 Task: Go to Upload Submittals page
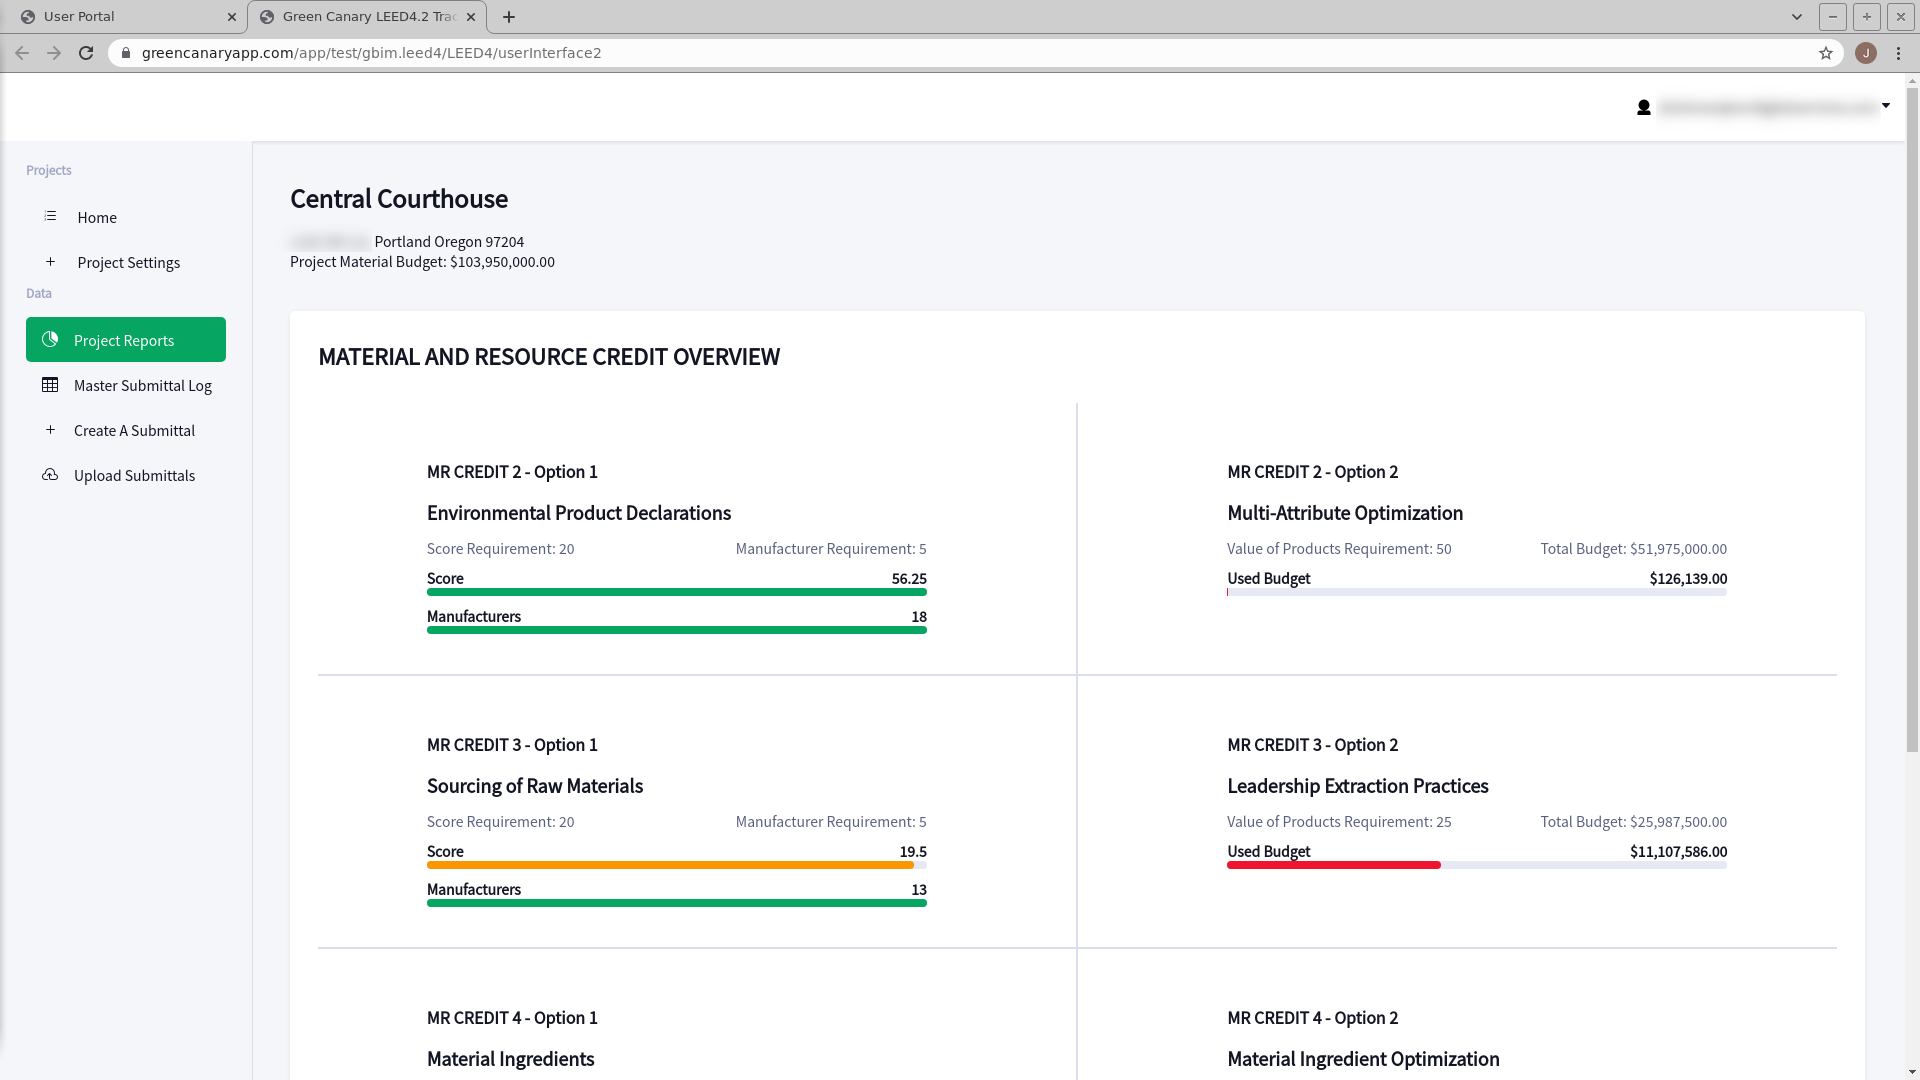pyautogui.click(x=134, y=475)
